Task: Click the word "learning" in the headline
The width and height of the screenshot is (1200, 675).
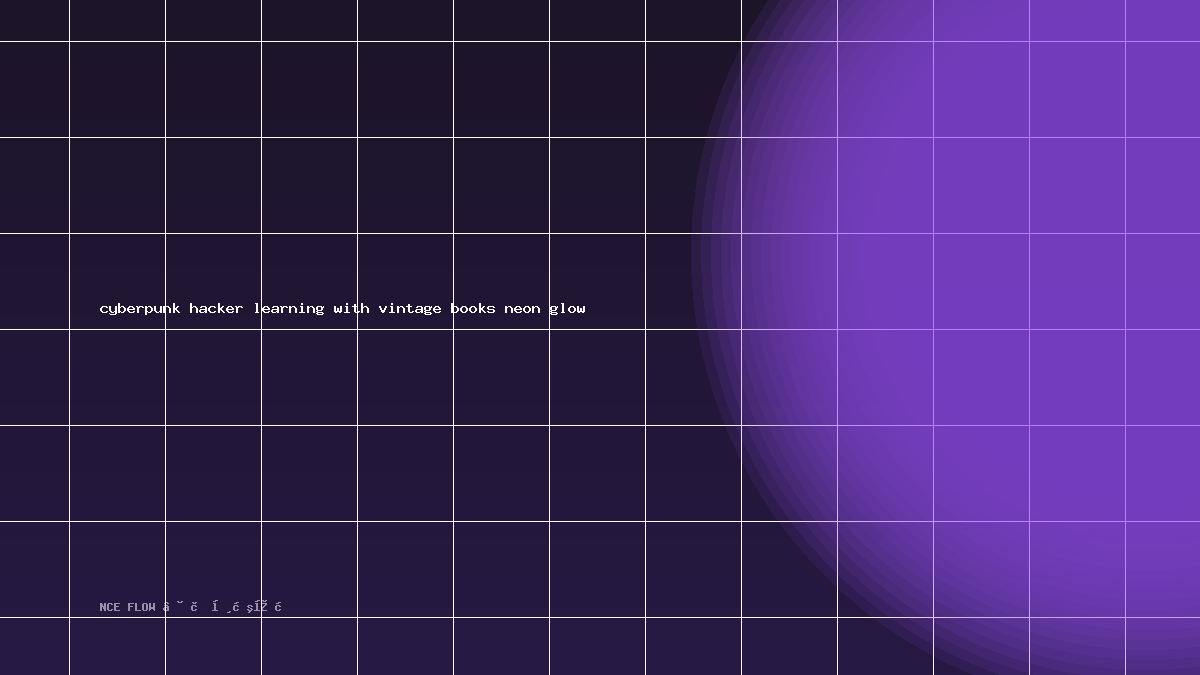Action: pos(289,309)
